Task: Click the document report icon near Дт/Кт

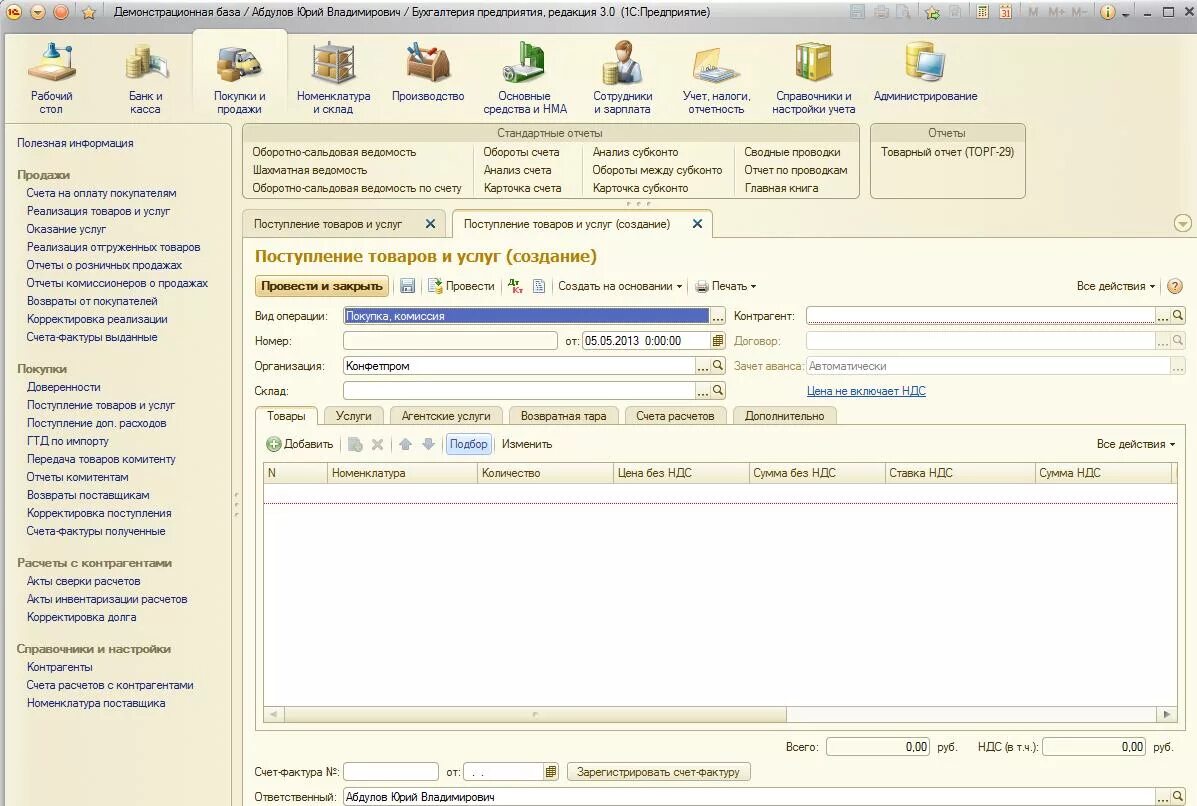Action: point(539,286)
